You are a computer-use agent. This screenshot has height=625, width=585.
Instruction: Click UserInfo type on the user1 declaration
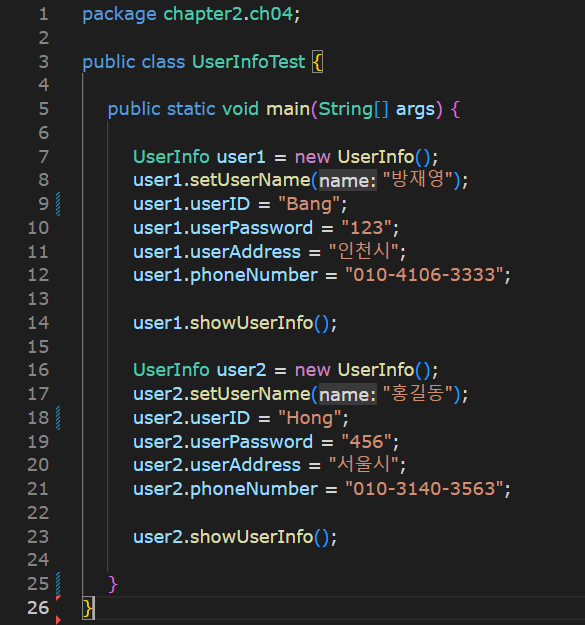171,157
